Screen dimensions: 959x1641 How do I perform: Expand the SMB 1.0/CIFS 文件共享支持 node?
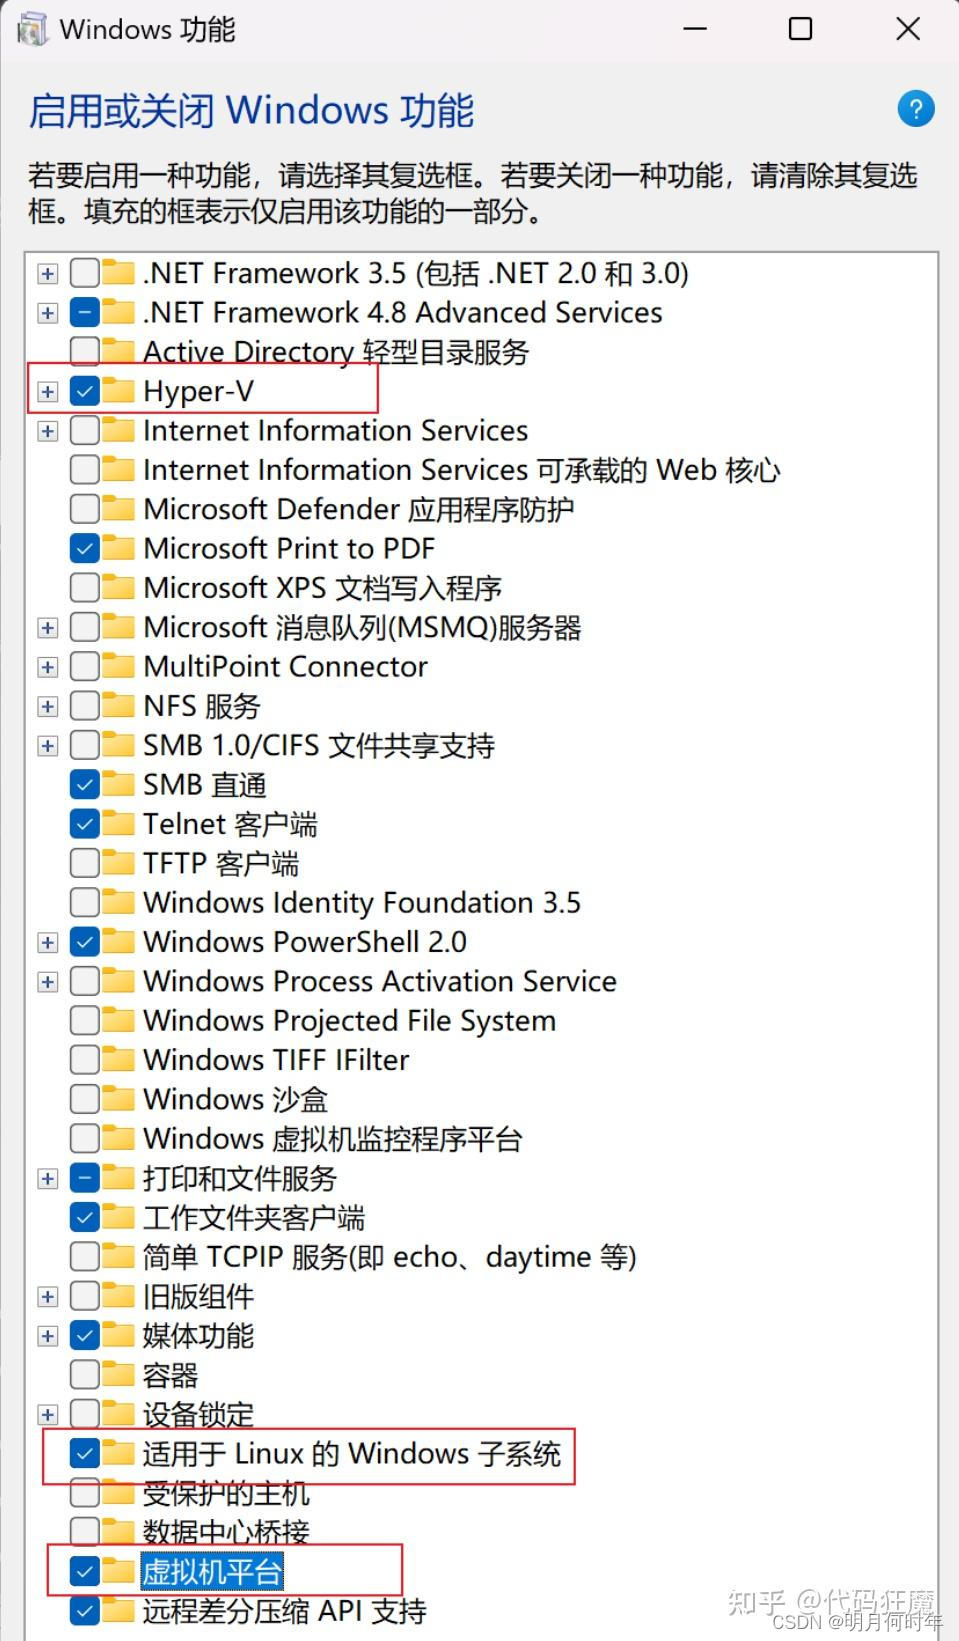[x=46, y=744]
